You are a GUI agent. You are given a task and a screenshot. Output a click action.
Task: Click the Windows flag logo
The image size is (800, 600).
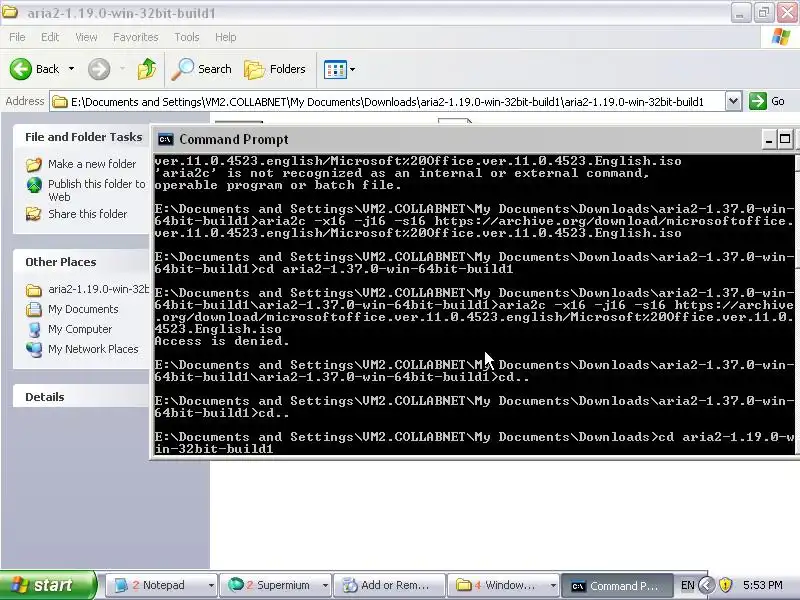pos(780,37)
